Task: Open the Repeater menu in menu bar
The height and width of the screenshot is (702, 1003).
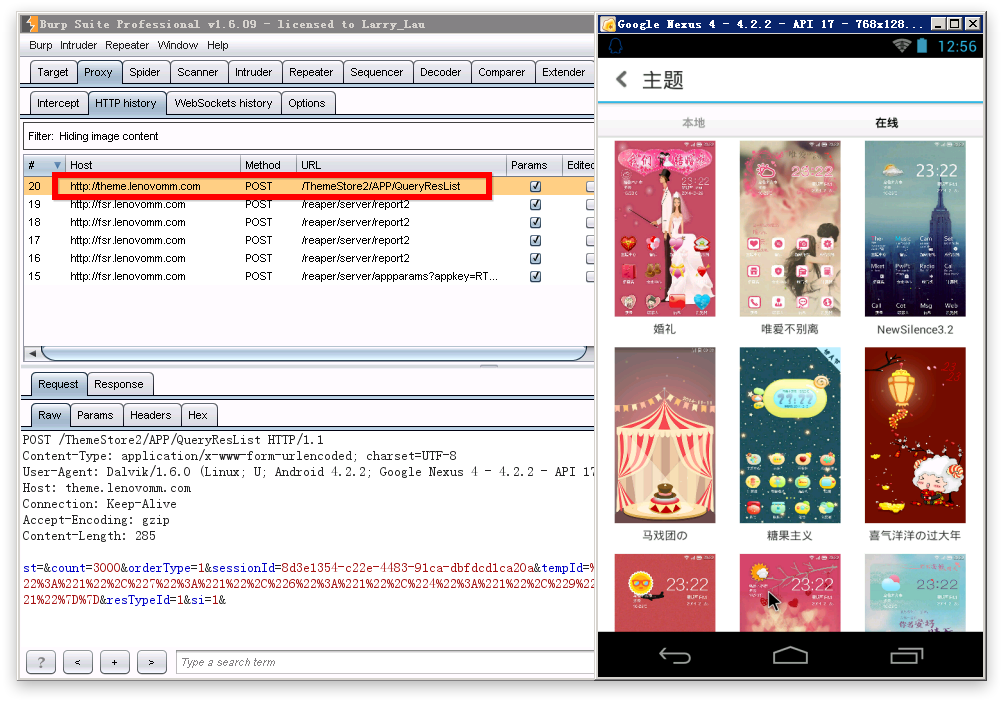Action: tap(127, 45)
